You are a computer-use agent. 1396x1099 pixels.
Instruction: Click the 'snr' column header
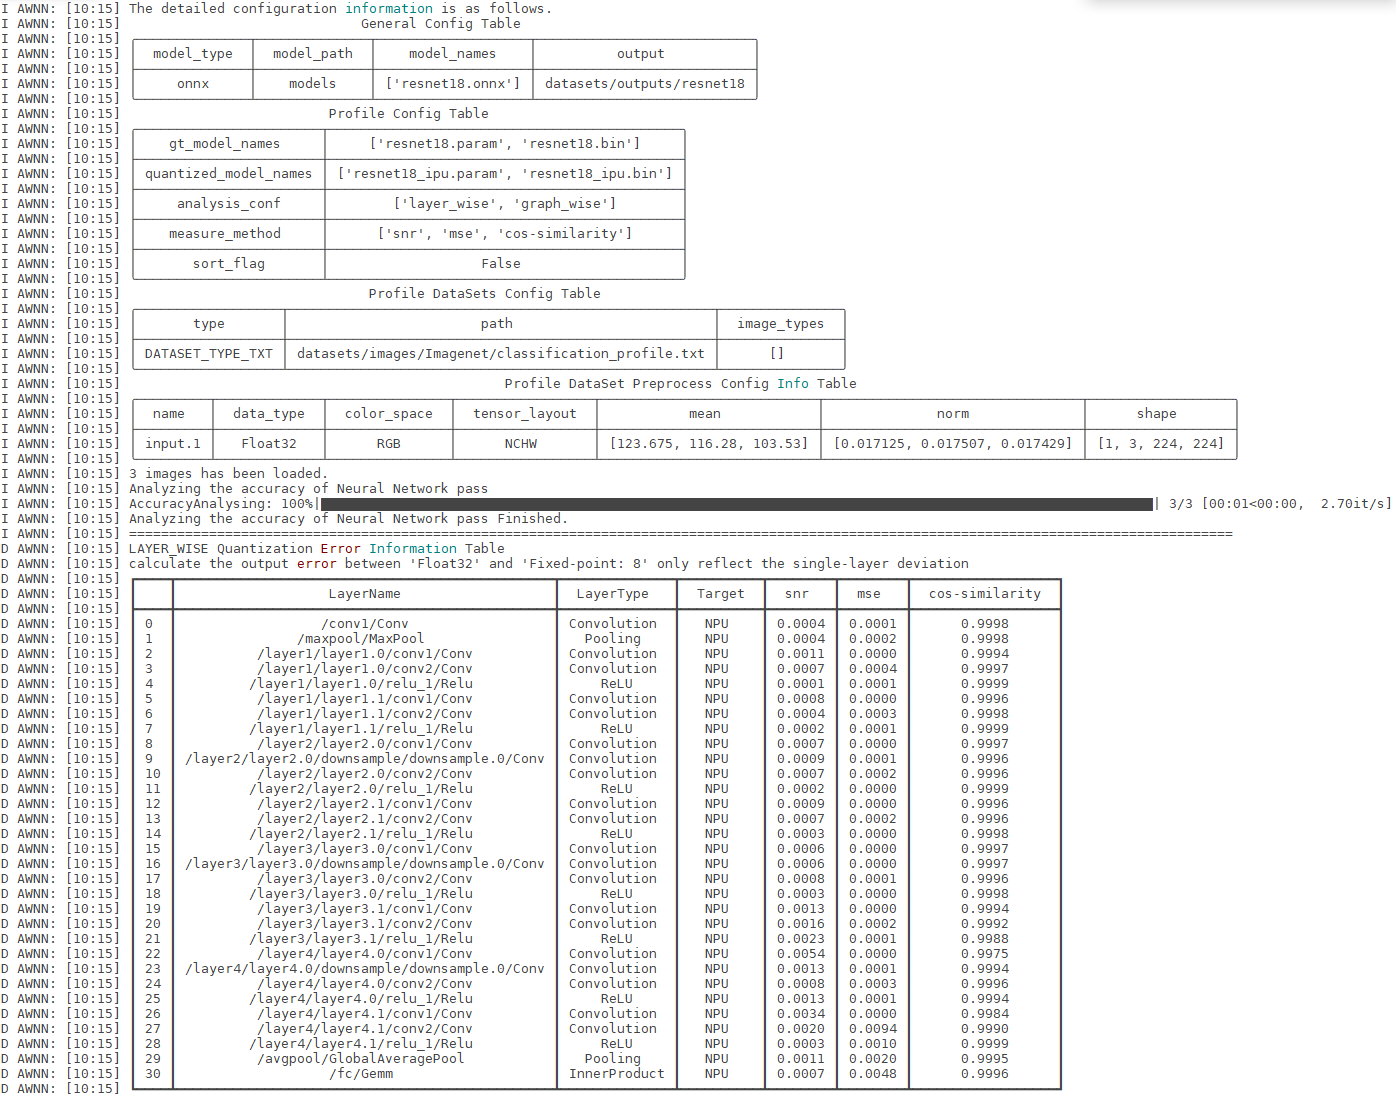coord(797,594)
